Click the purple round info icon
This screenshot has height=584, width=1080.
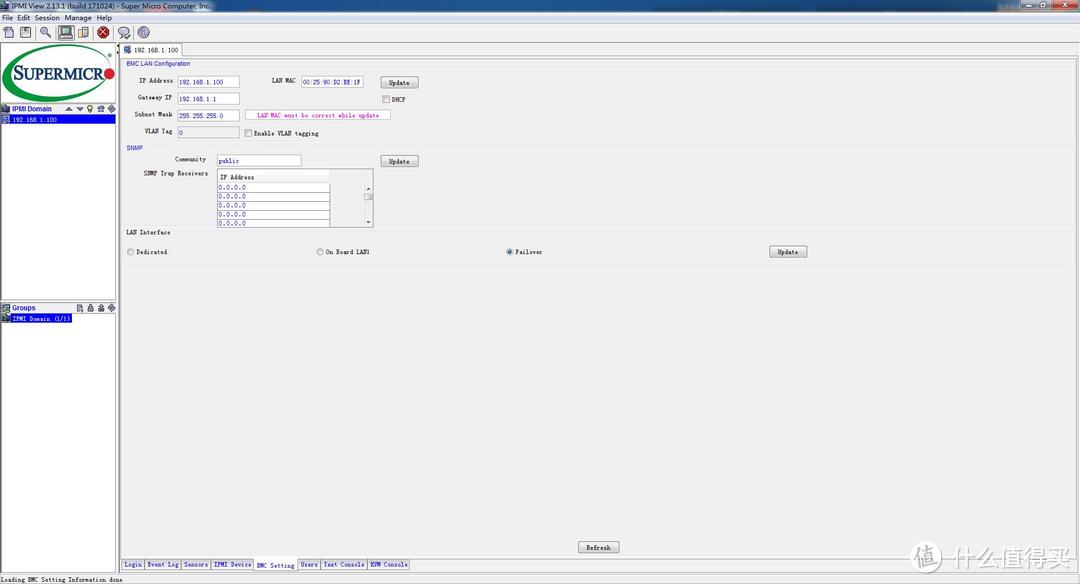point(144,32)
